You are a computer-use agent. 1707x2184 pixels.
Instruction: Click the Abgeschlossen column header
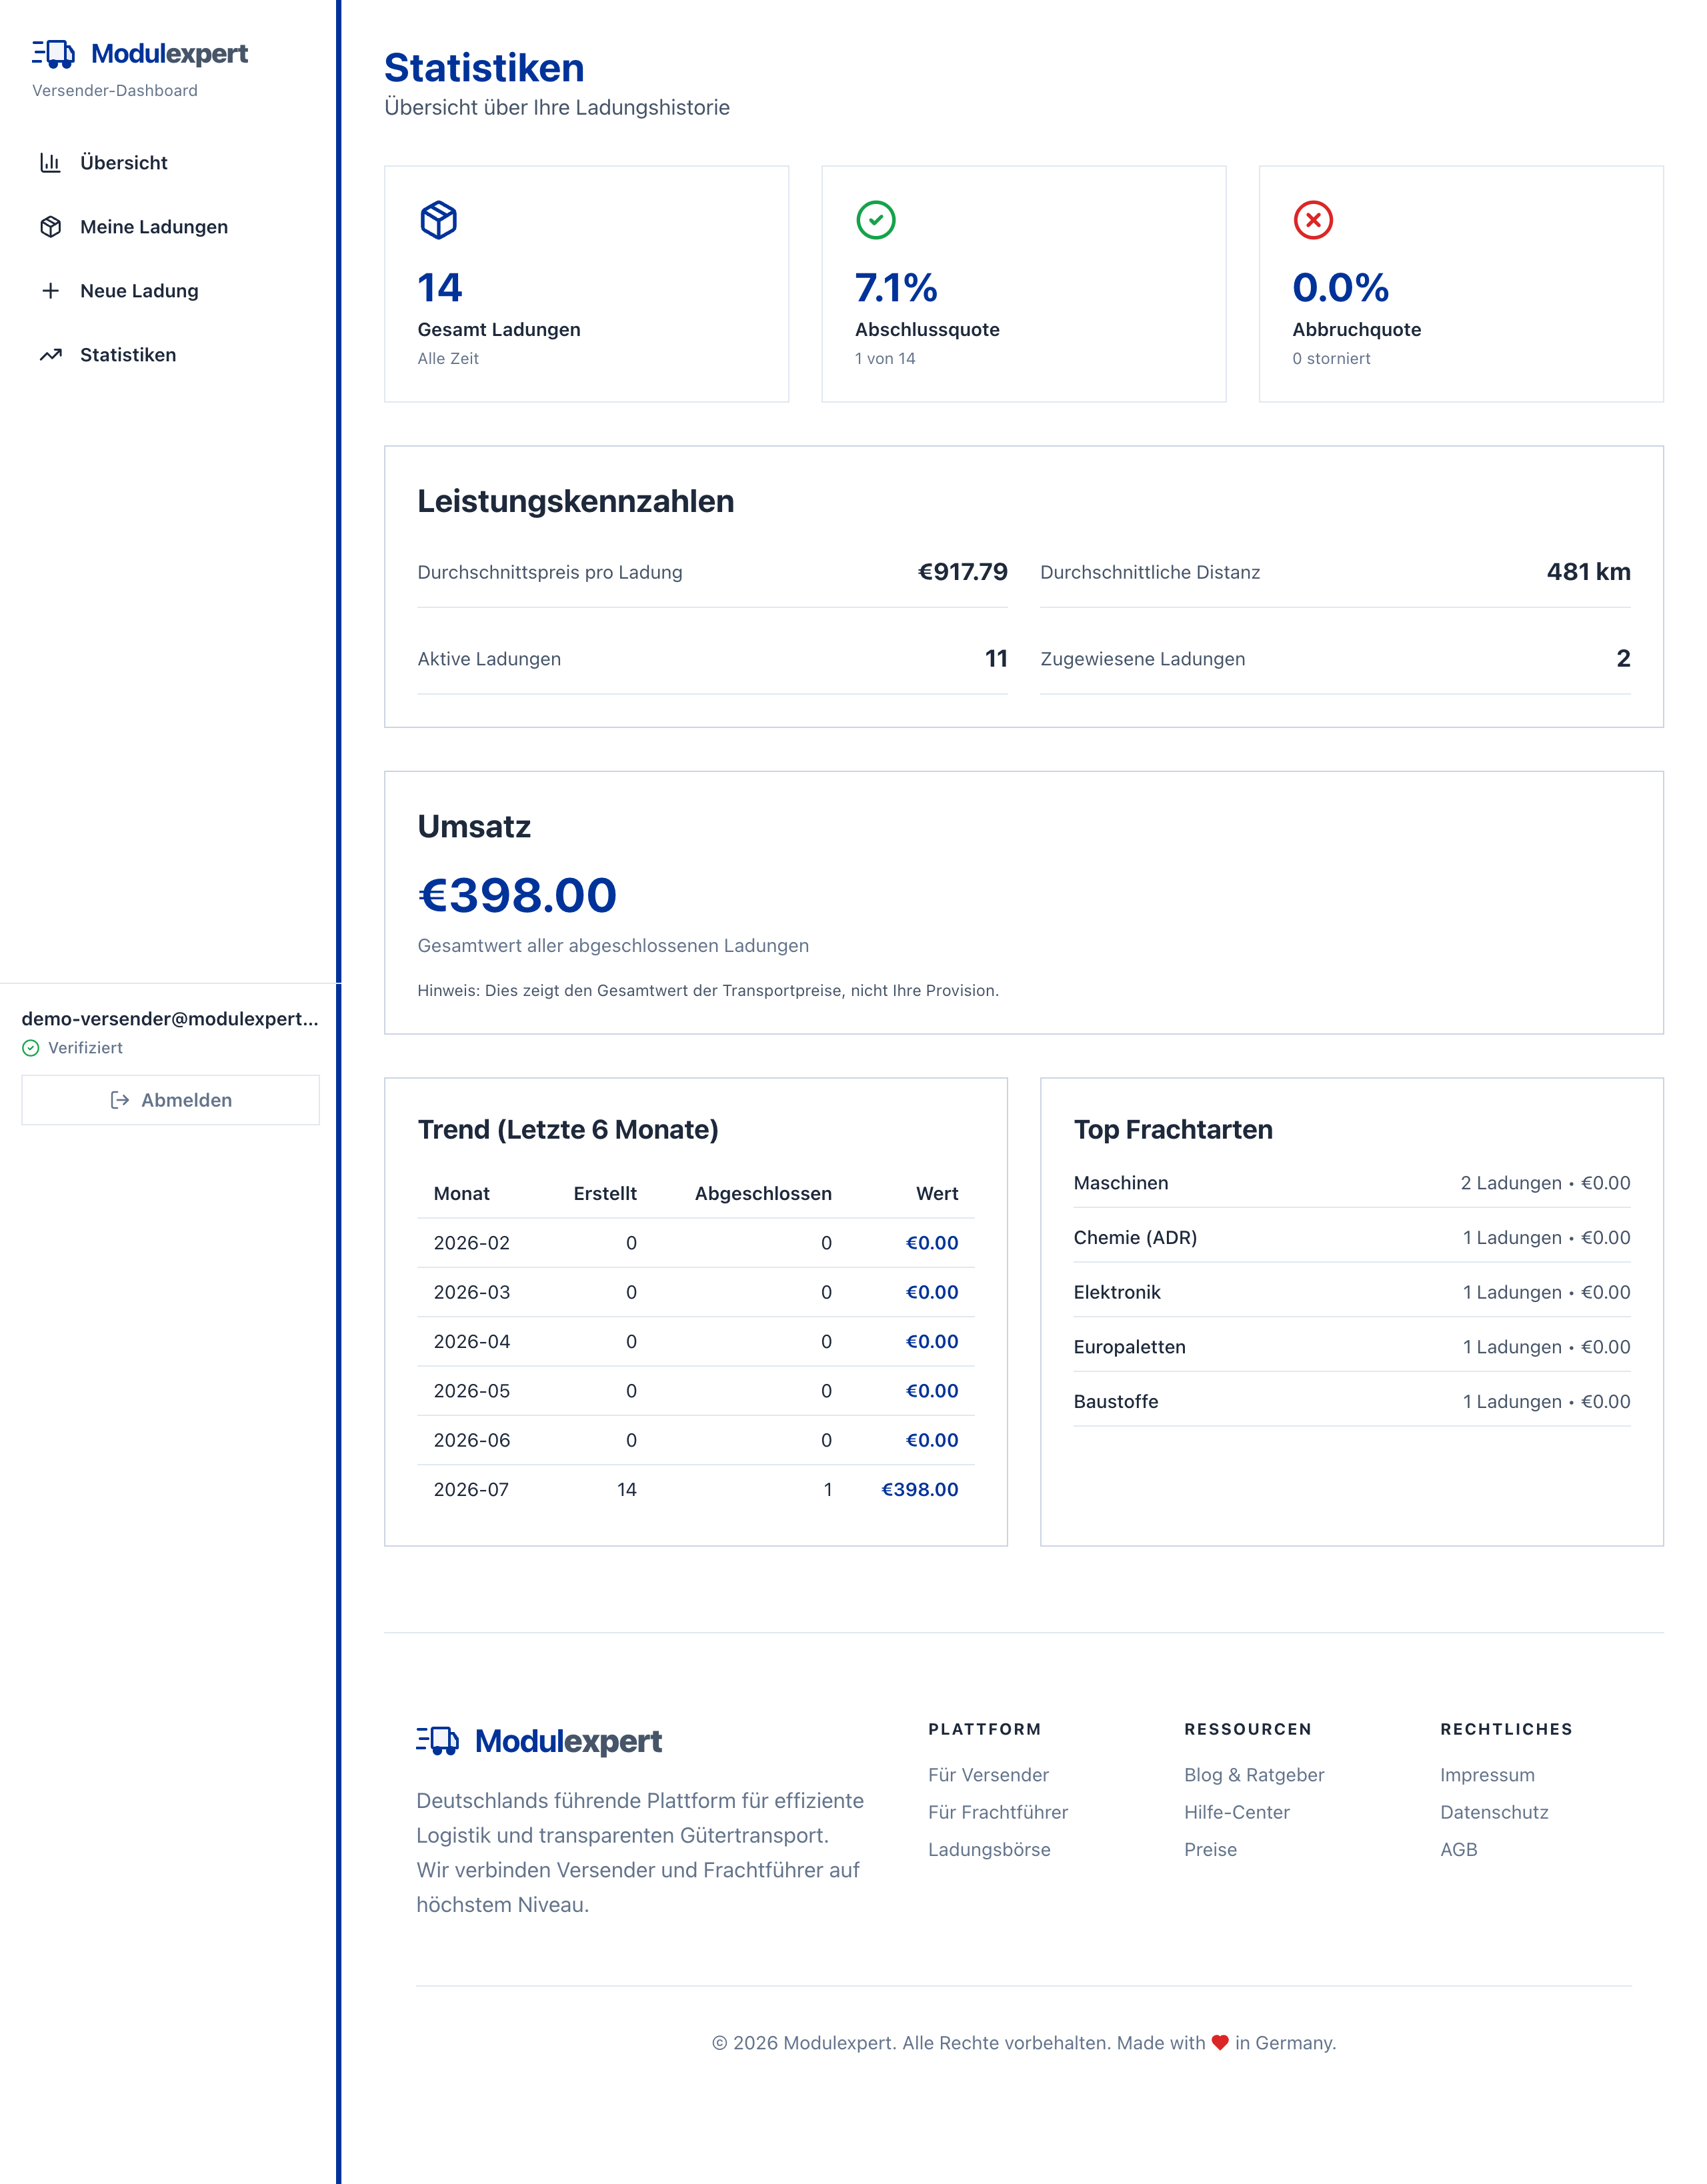pos(763,1194)
